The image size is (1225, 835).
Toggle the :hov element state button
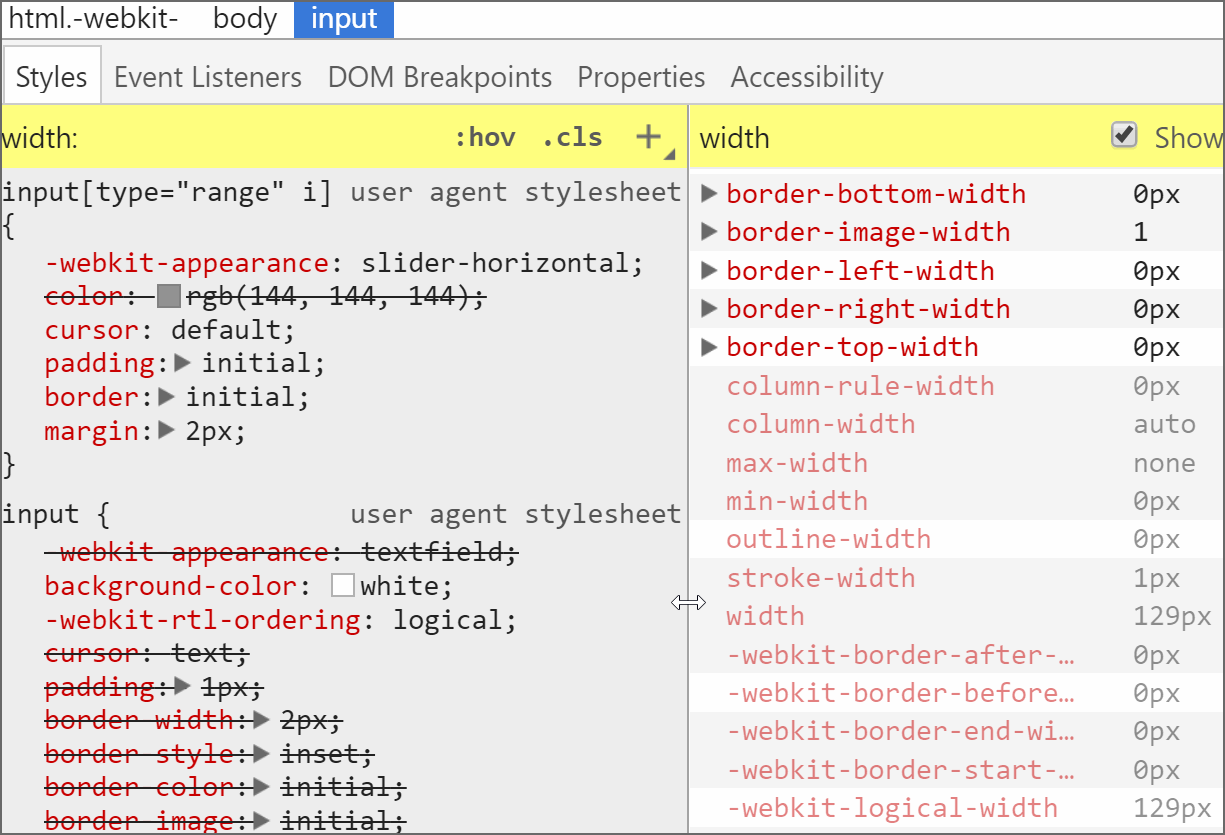[x=484, y=137]
